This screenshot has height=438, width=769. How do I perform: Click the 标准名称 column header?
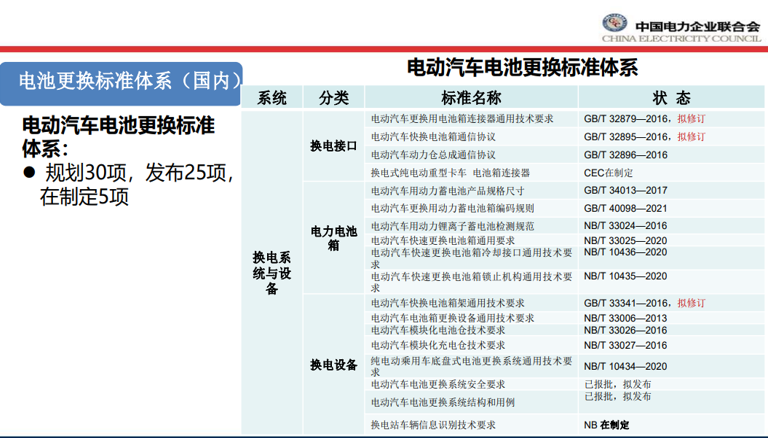pyautogui.click(x=471, y=98)
